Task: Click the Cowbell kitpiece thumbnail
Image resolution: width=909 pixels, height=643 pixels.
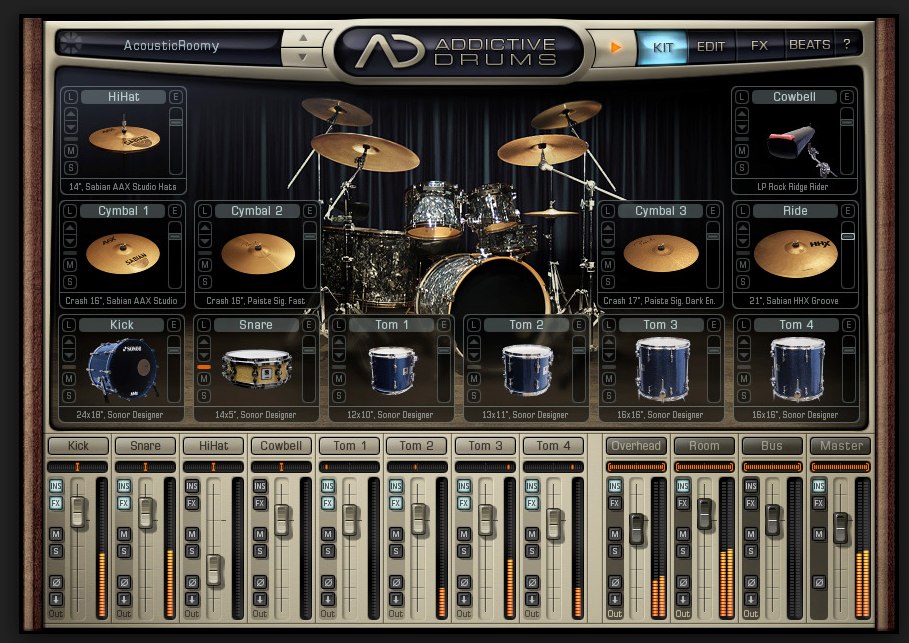Action: pyautogui.click(x=800, y=149)
